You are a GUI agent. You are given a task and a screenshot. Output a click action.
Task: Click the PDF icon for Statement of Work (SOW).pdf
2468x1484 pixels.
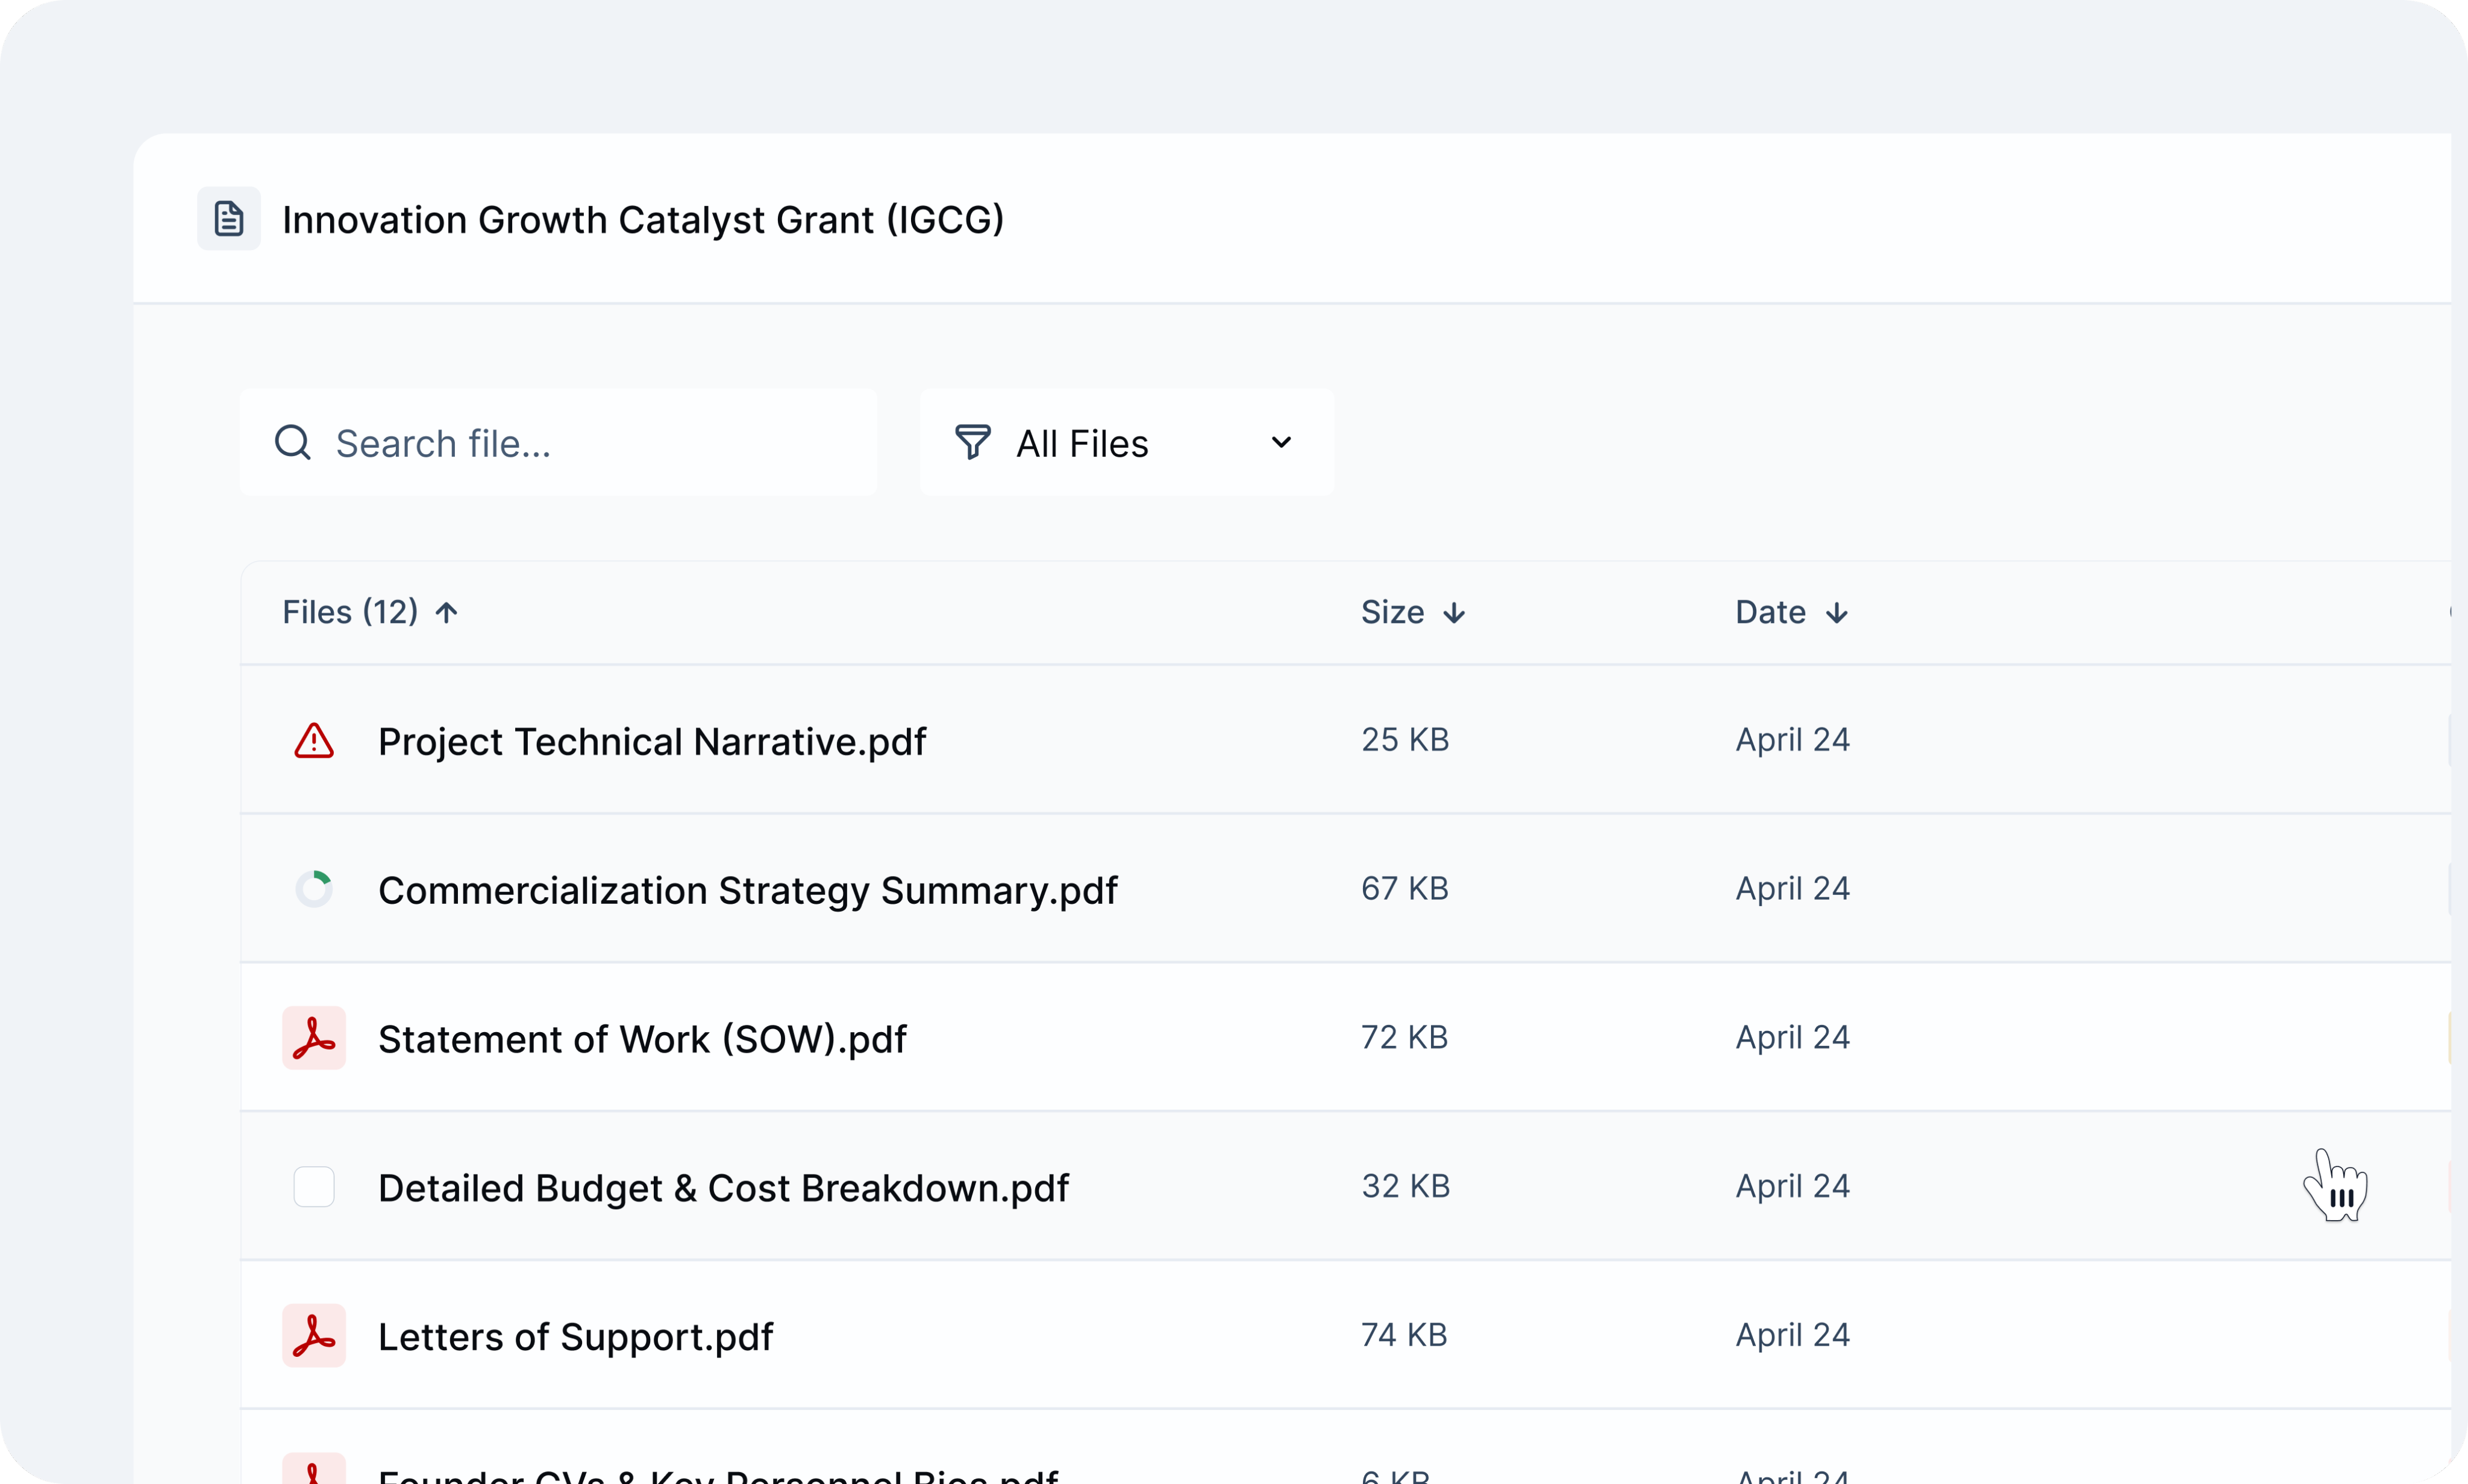point(314,1038)
